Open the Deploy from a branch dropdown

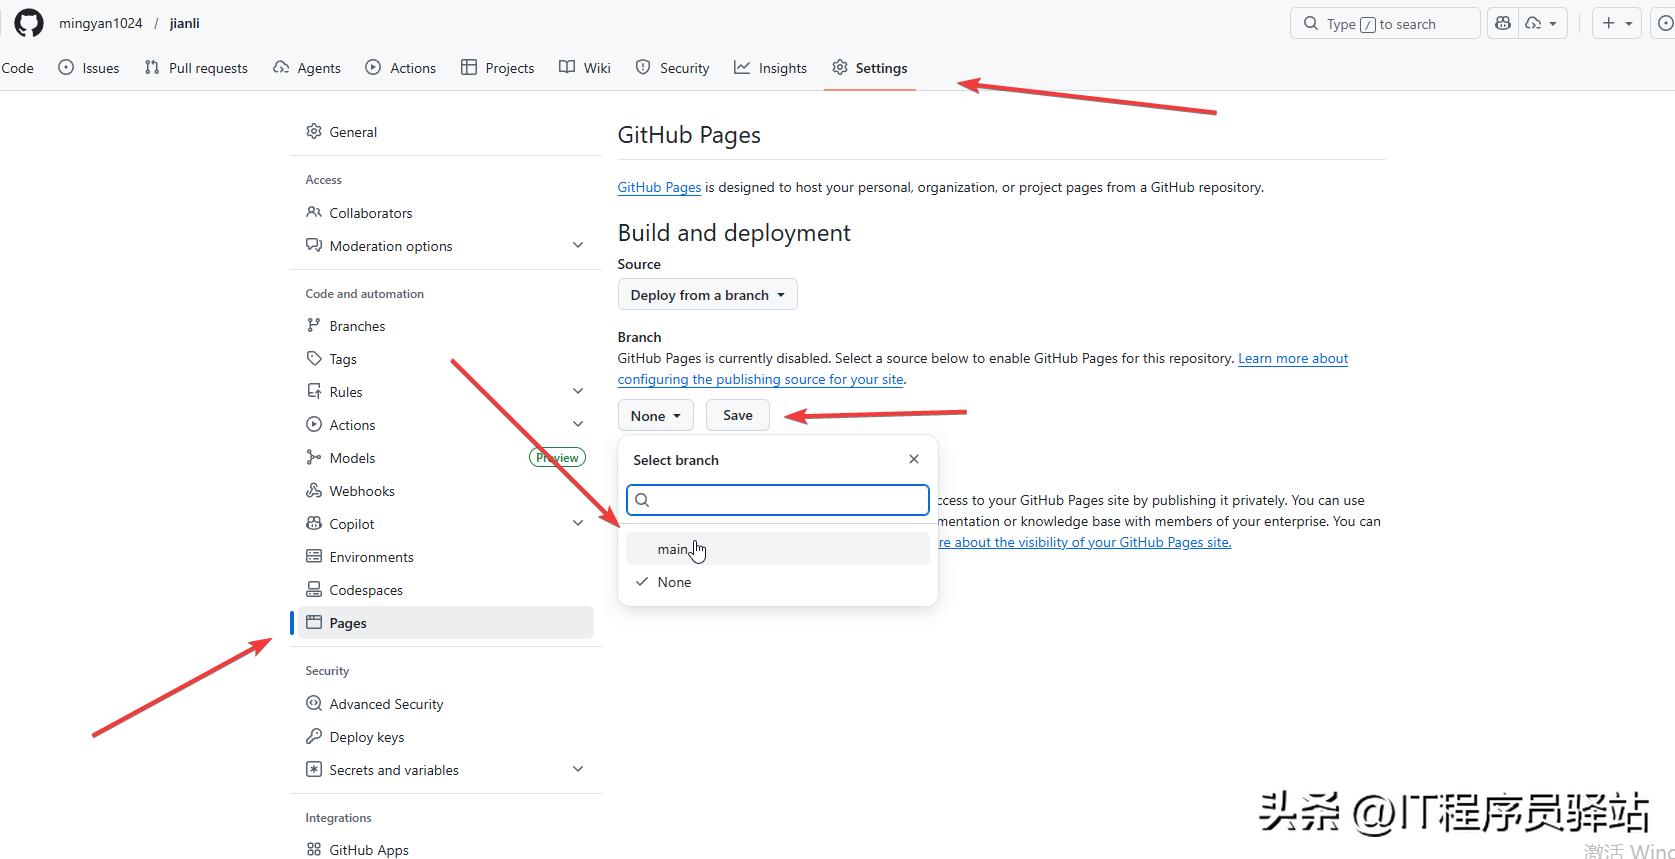[707, 295]
